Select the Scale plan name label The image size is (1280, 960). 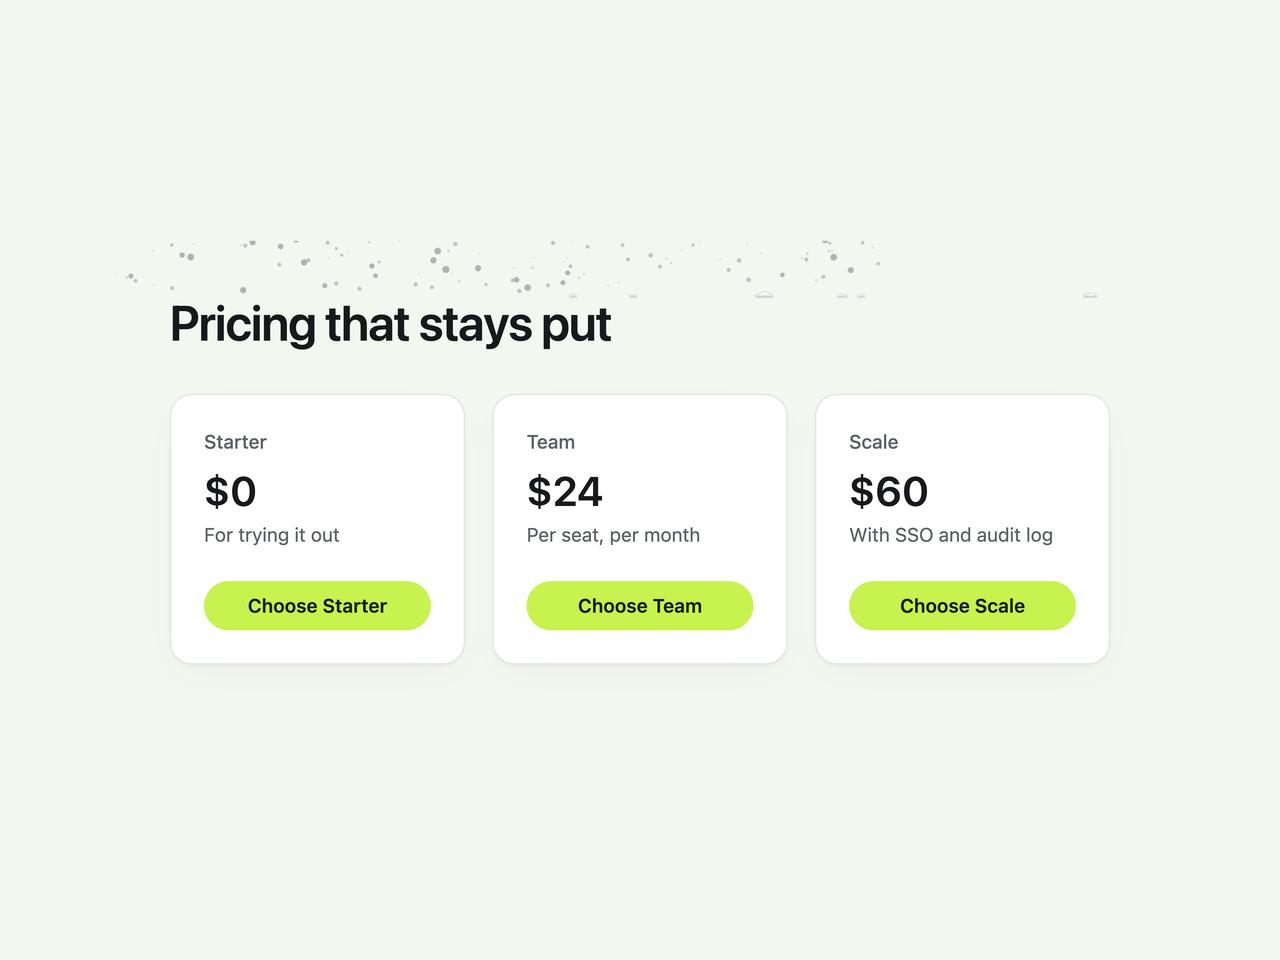pyautogui.click(x=874, y=442)
